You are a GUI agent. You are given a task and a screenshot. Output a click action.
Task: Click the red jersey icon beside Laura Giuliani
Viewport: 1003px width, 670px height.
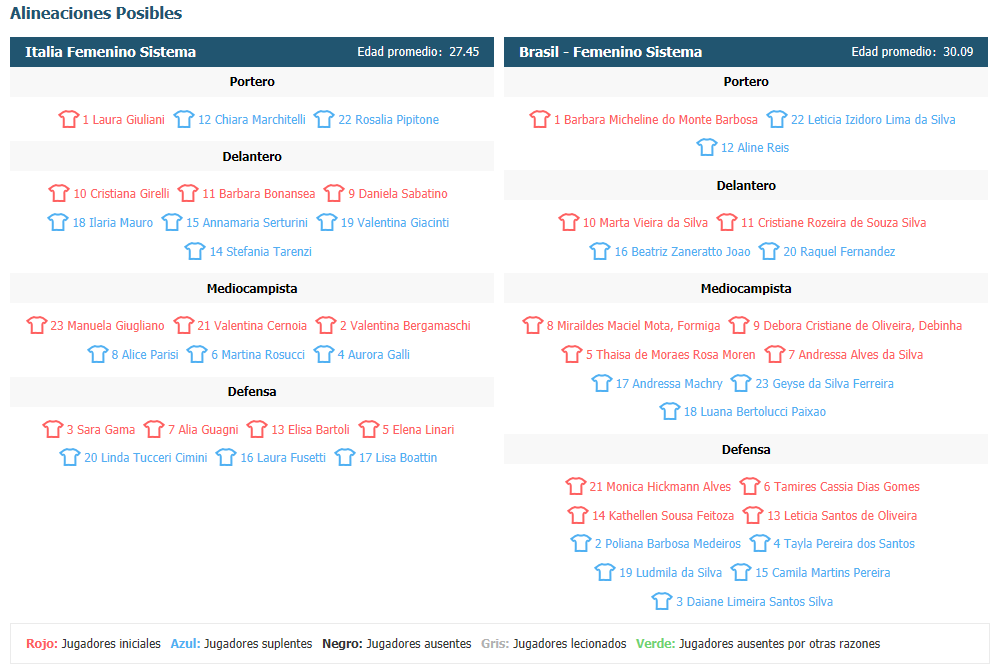click(x=68, y=119)
